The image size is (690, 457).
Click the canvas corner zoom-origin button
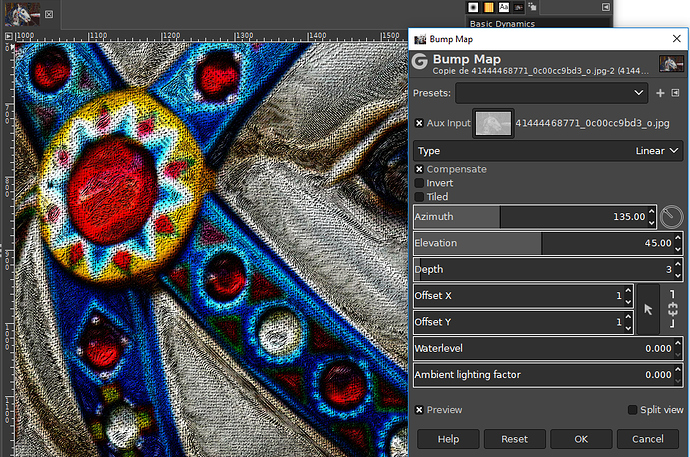[8, 36]
